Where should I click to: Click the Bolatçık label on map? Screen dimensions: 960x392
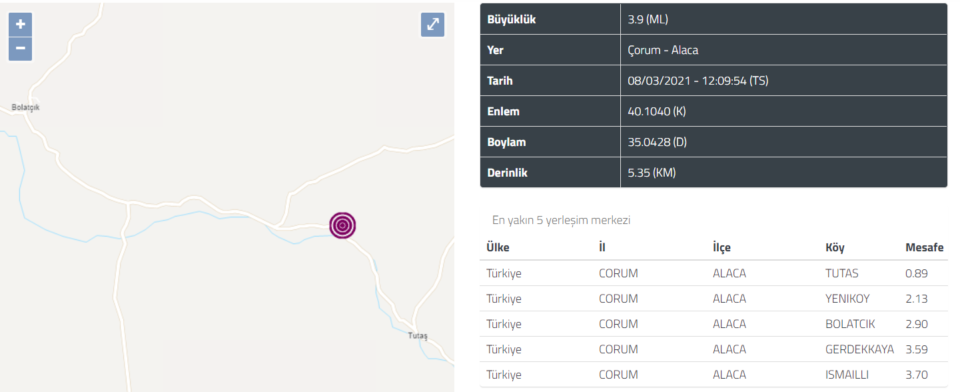tap(26, 107)
